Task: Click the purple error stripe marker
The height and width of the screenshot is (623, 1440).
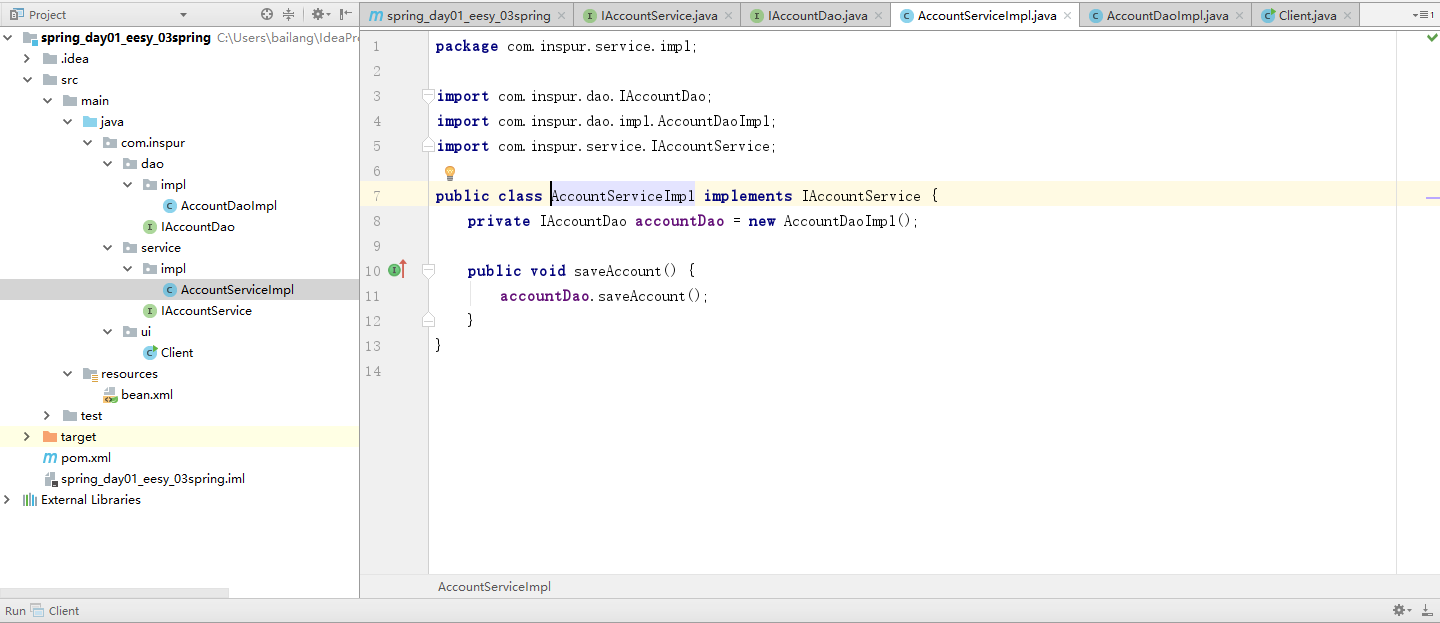Action: (1432, 198)
